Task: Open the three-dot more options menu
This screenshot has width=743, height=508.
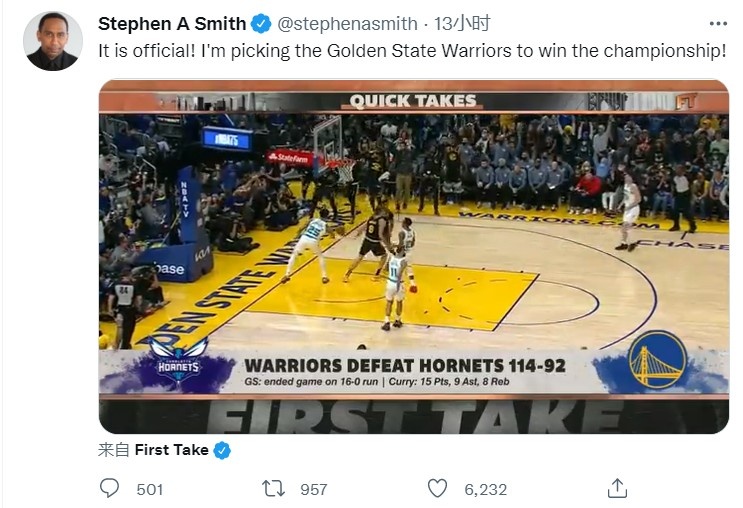Action: pos(717,23)
